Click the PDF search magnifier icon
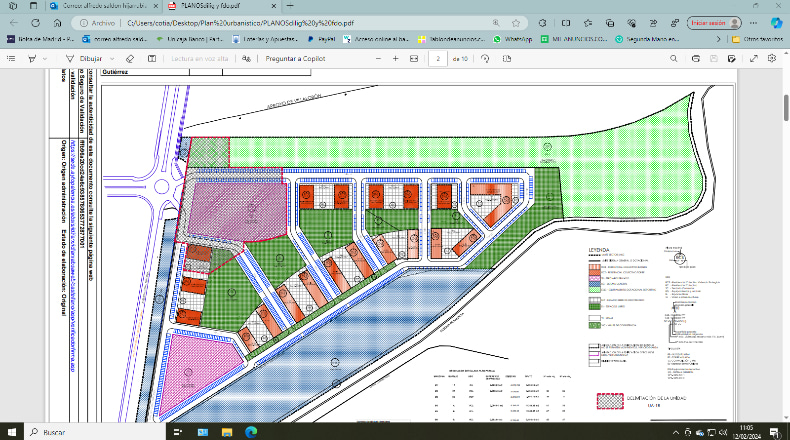 (x=674, y=58)
